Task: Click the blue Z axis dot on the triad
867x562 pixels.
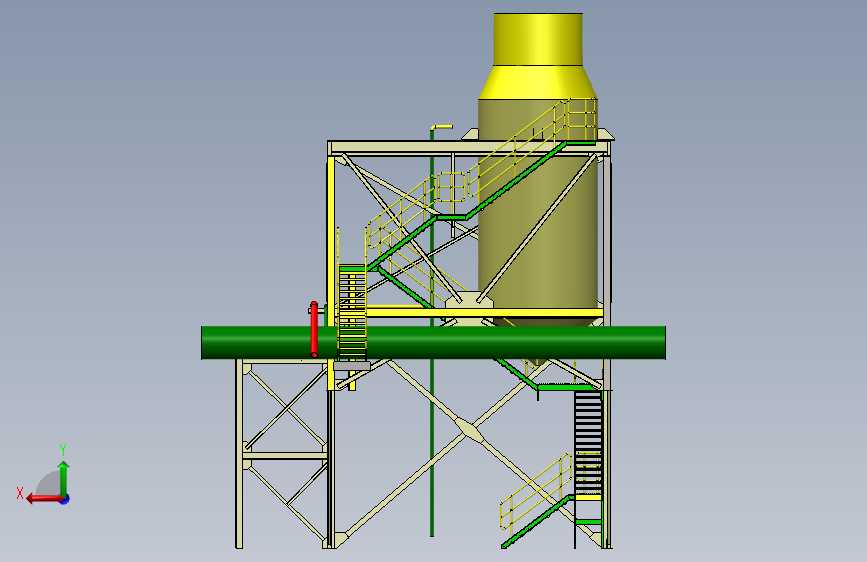Action: pyautogui.click(x=65, y=499)
